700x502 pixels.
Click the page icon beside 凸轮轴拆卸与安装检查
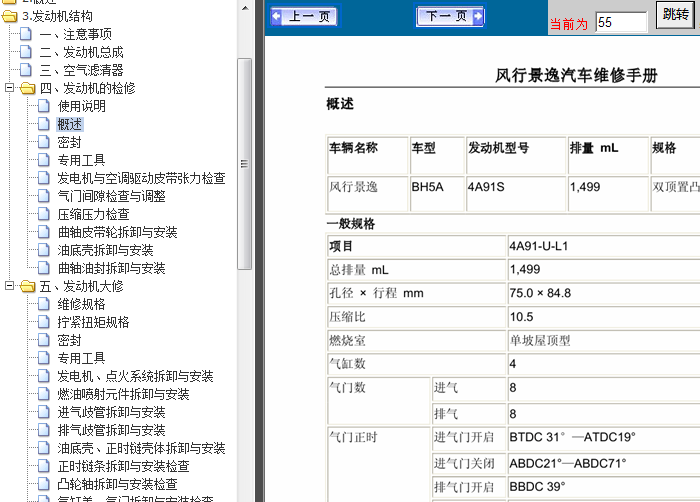pos(44,484)
